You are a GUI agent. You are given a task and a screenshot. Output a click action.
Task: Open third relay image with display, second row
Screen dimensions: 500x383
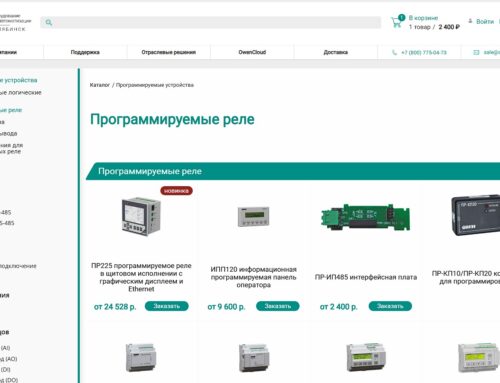366,357
